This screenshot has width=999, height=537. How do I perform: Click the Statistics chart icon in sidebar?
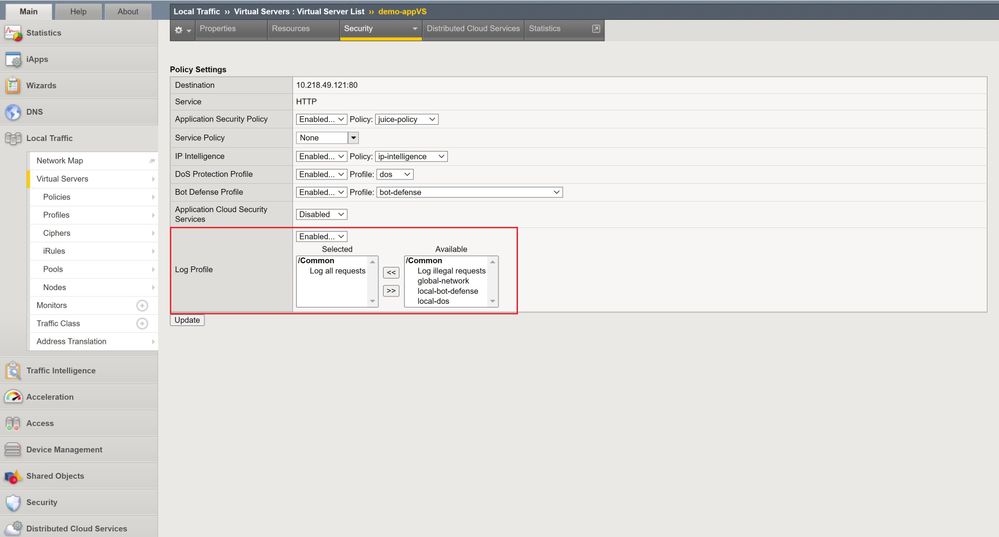(13, 33)
